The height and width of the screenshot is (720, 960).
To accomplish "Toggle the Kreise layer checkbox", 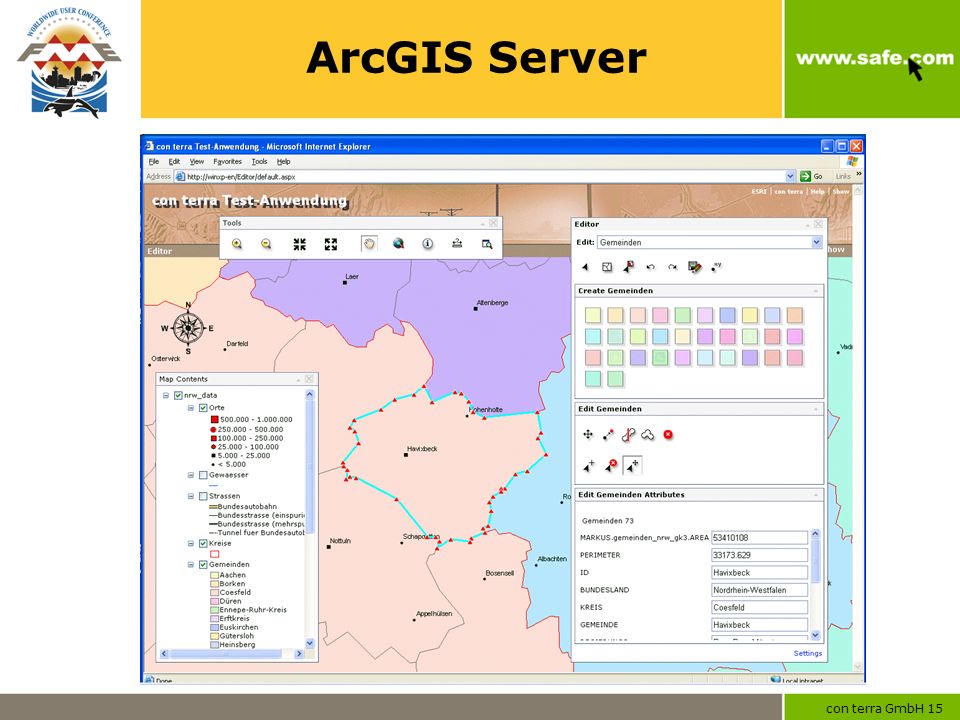I will coord(203,543).
